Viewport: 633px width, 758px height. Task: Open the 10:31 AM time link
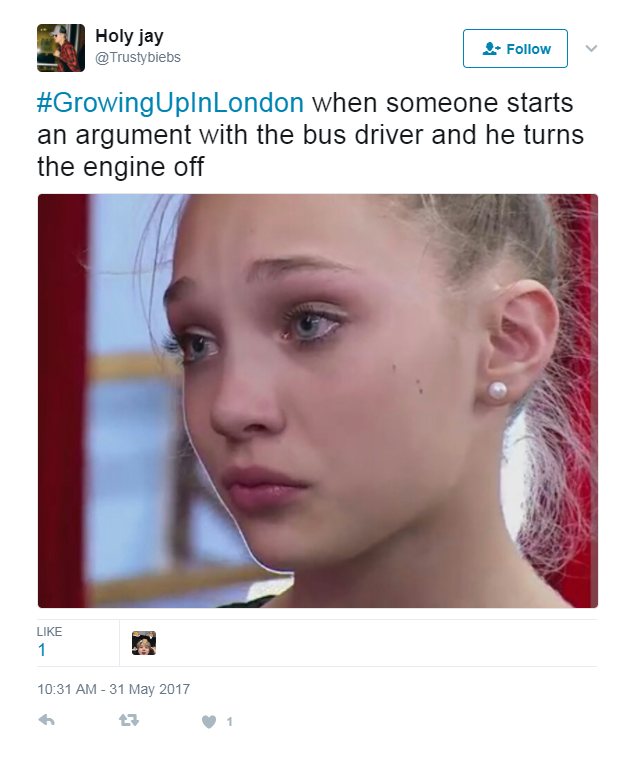(67, 689)
